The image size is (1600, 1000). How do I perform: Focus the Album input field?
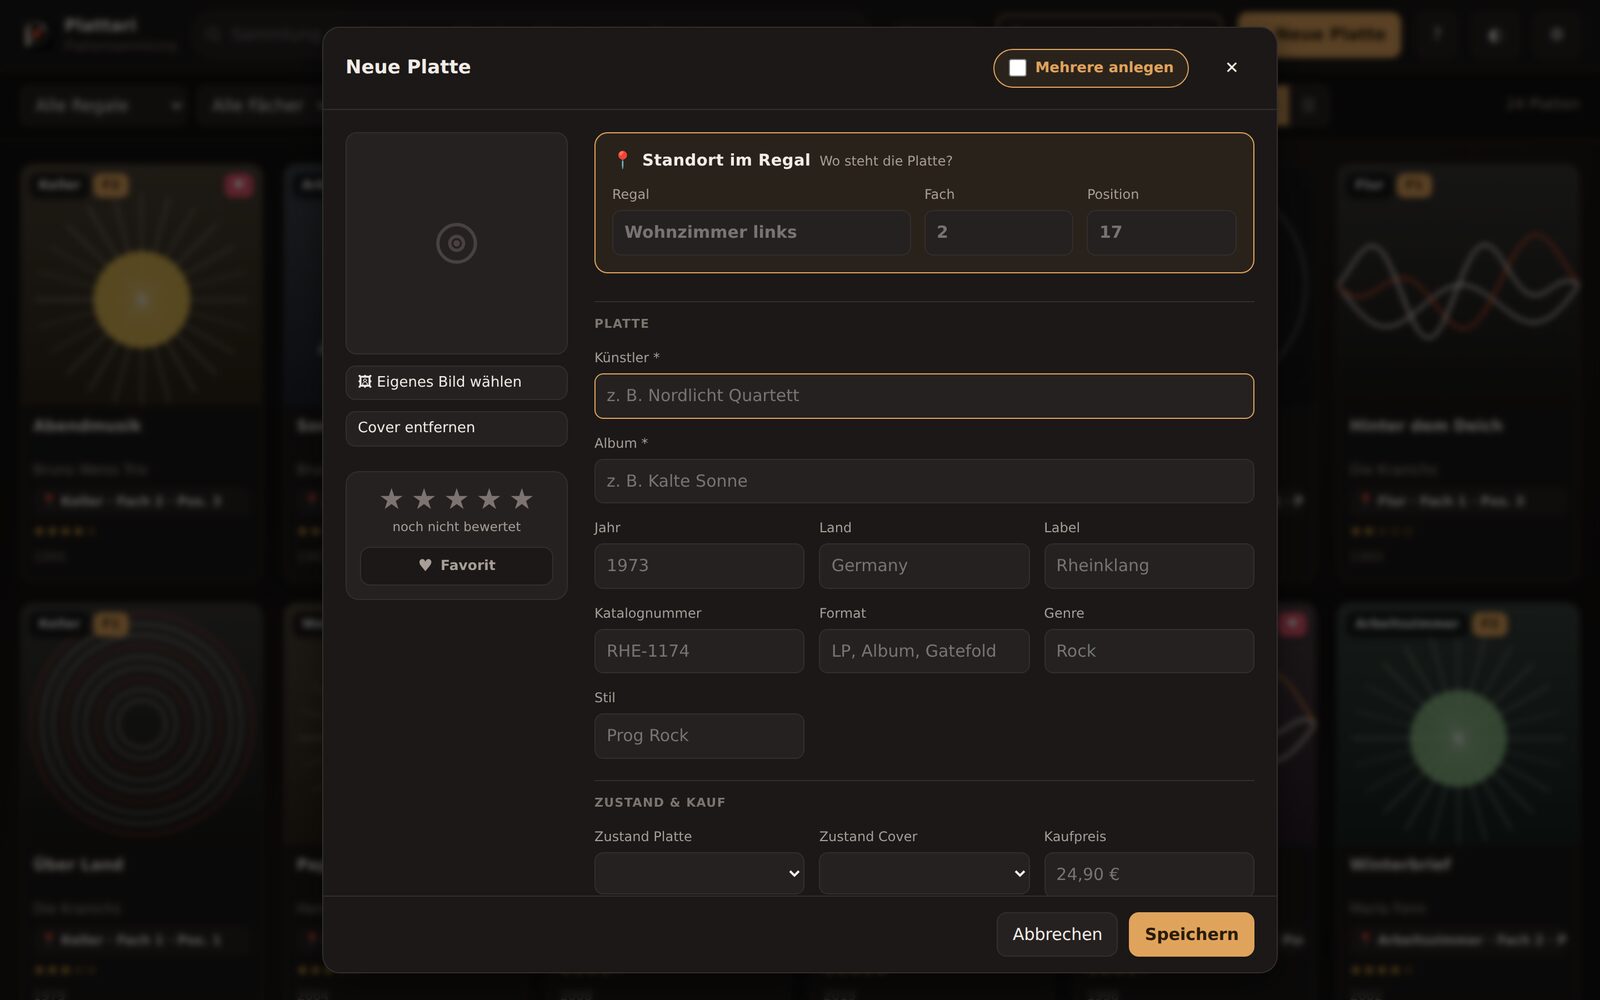pyautogui.click(x=924, y=481)
